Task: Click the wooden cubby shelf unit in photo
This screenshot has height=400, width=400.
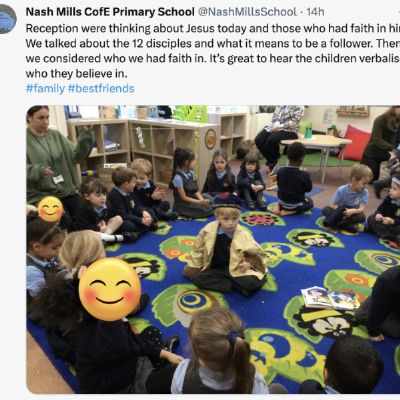Action: (x=143, y=147)
